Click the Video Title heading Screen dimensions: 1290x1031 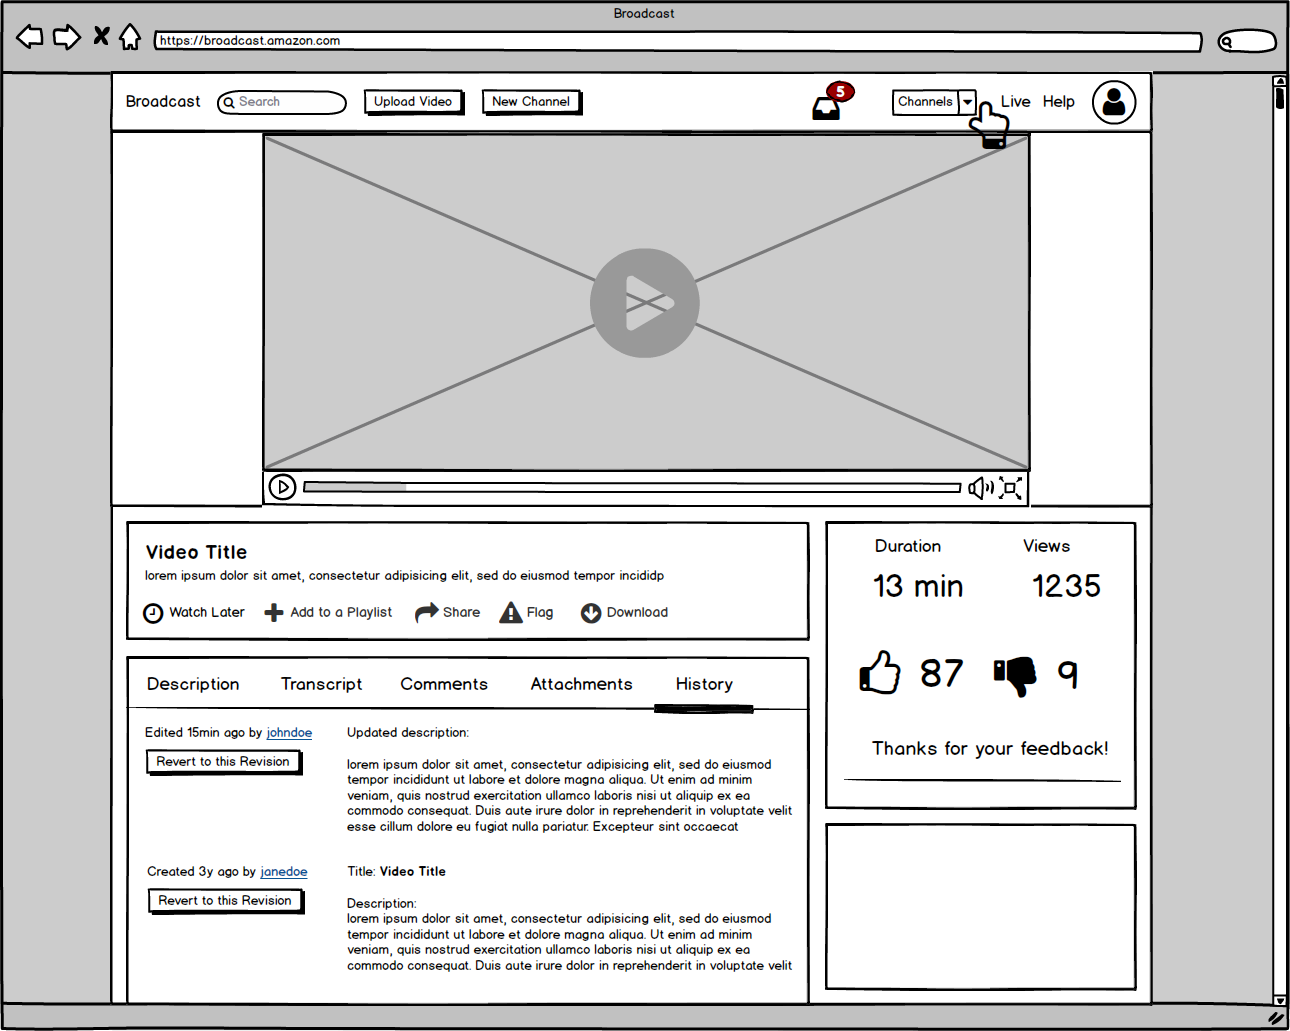196,552
